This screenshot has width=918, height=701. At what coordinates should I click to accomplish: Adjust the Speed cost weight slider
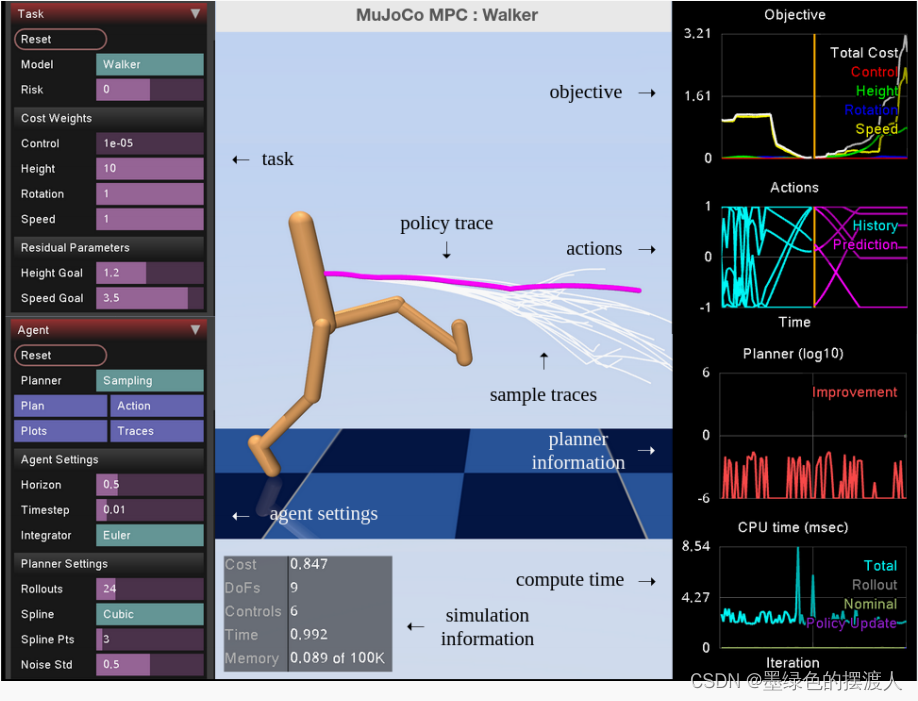(150, 219)
